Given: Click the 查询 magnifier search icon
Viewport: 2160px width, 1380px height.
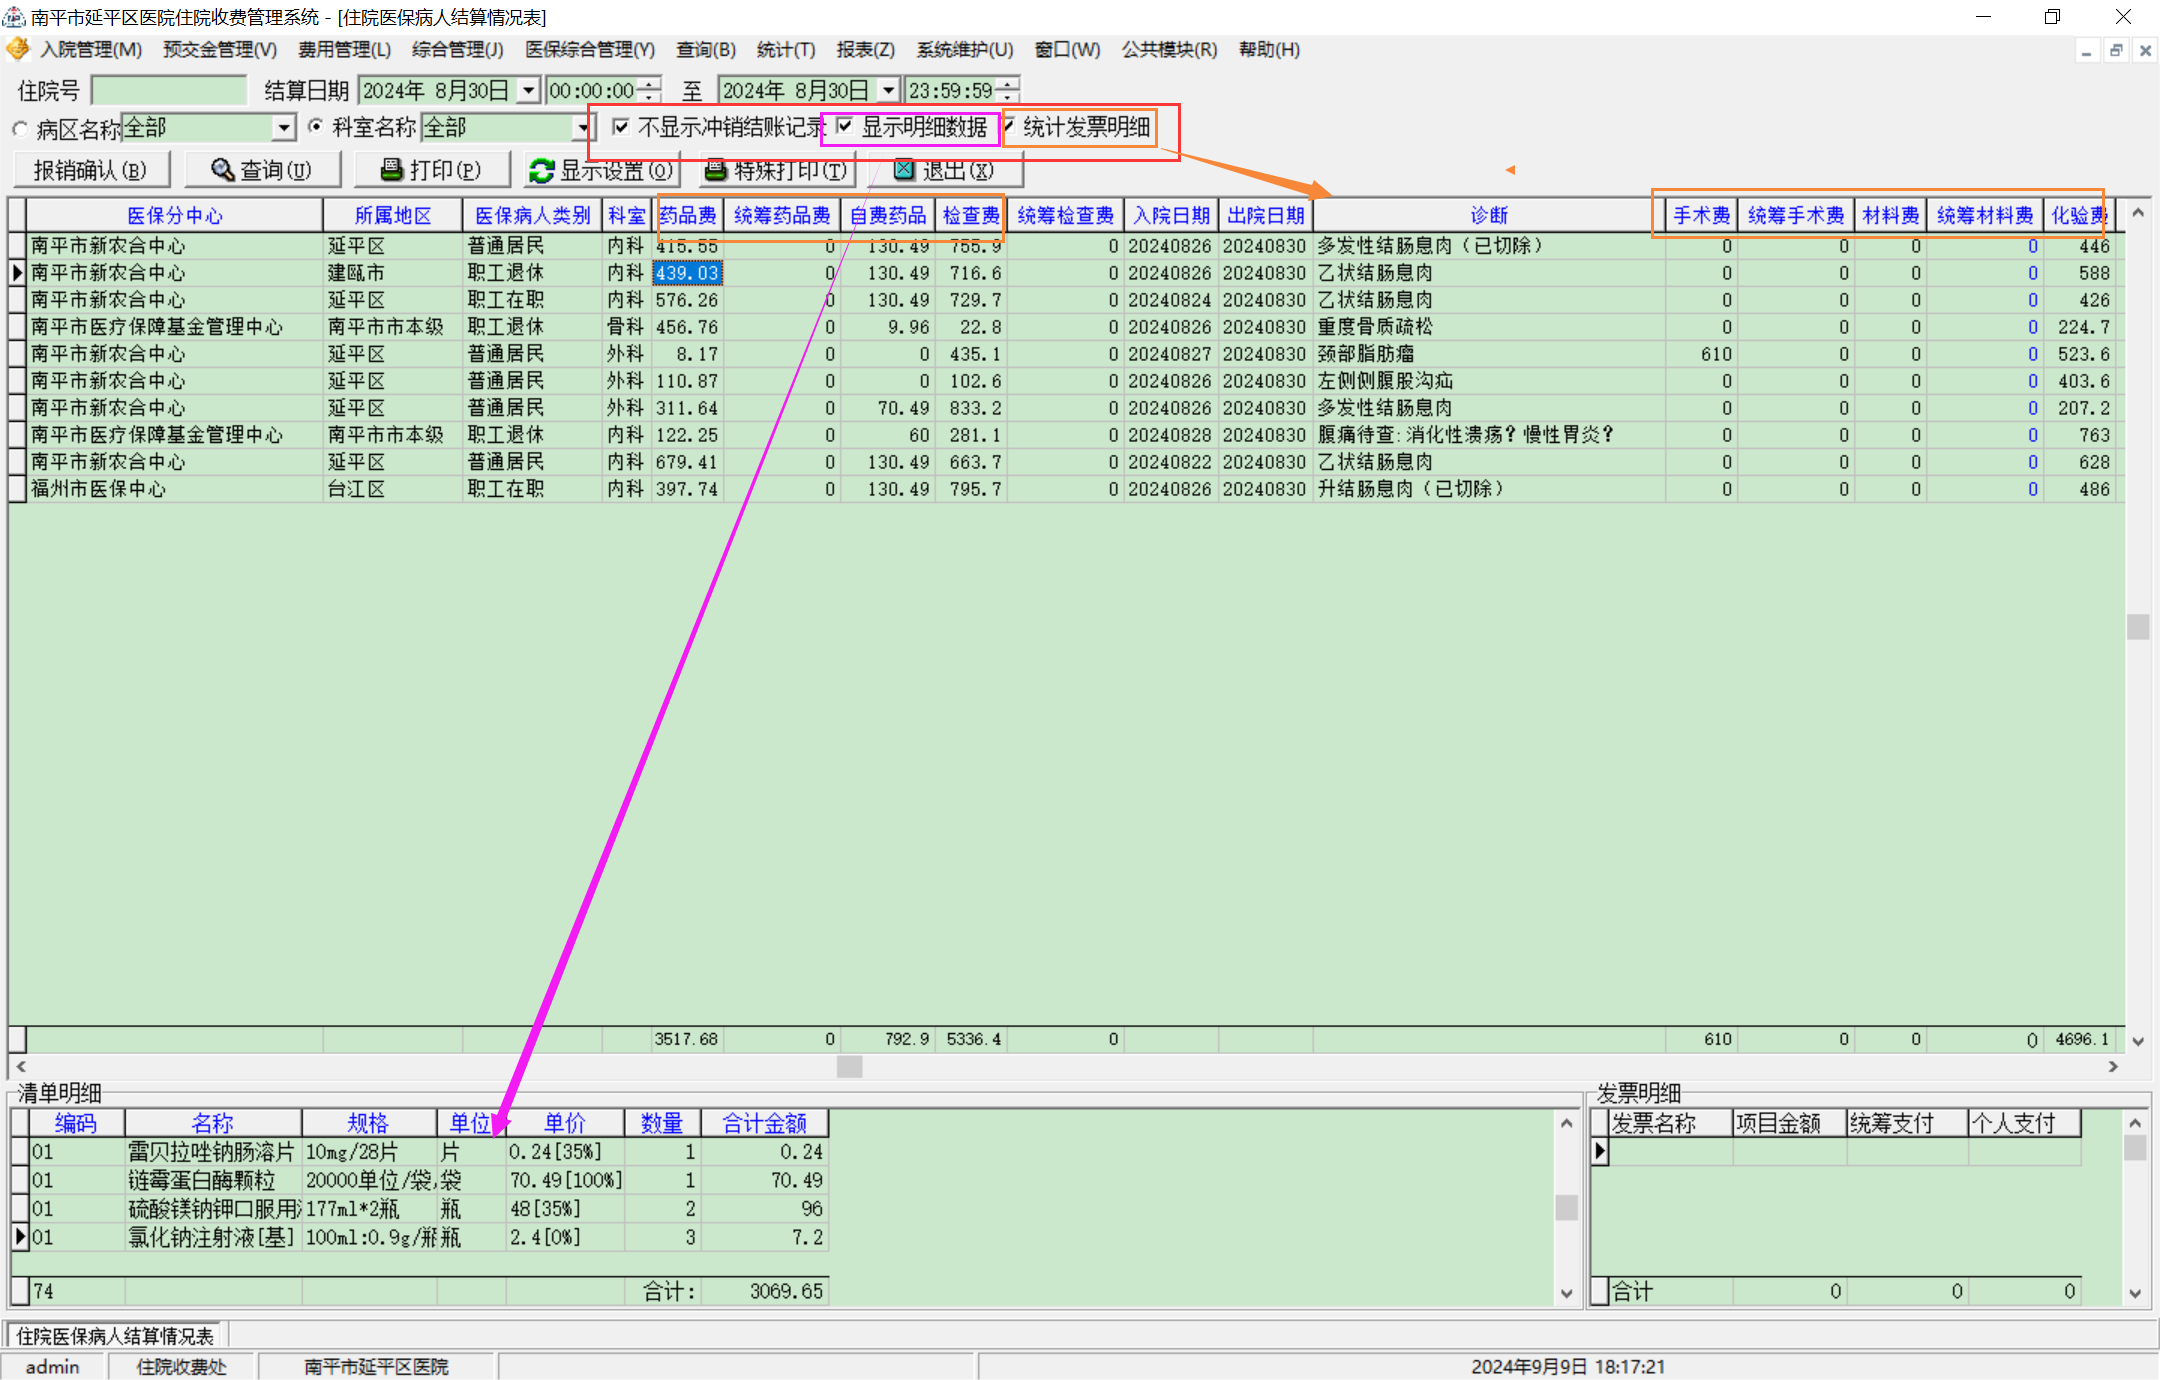Looking at the screenshot, I should pyautogui.click(x=222, y=170).
